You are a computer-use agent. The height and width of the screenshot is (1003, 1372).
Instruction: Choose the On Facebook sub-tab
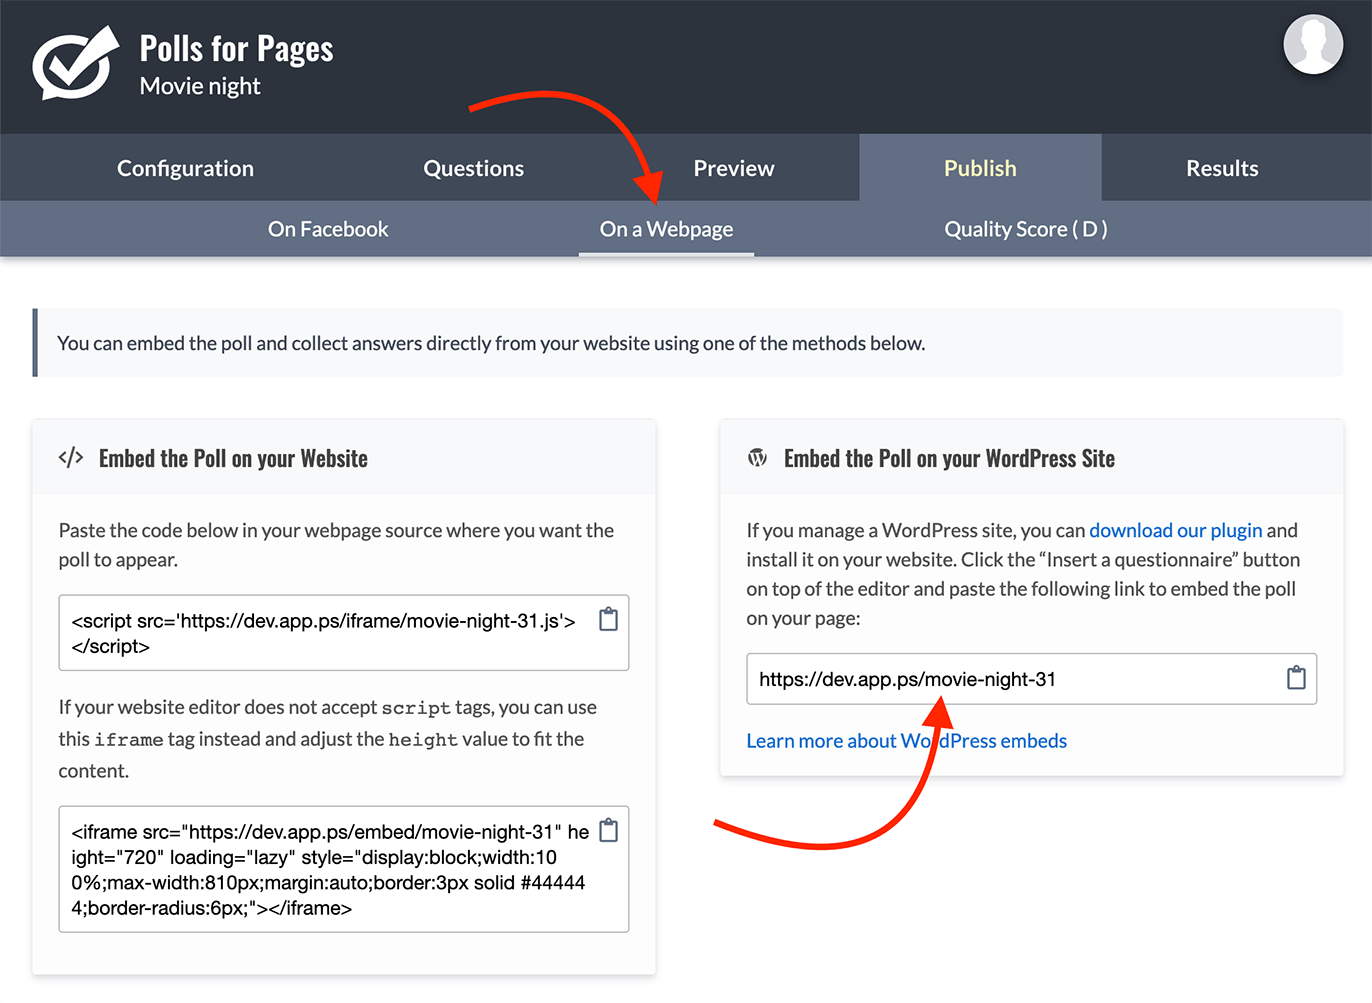click(328, 229)
